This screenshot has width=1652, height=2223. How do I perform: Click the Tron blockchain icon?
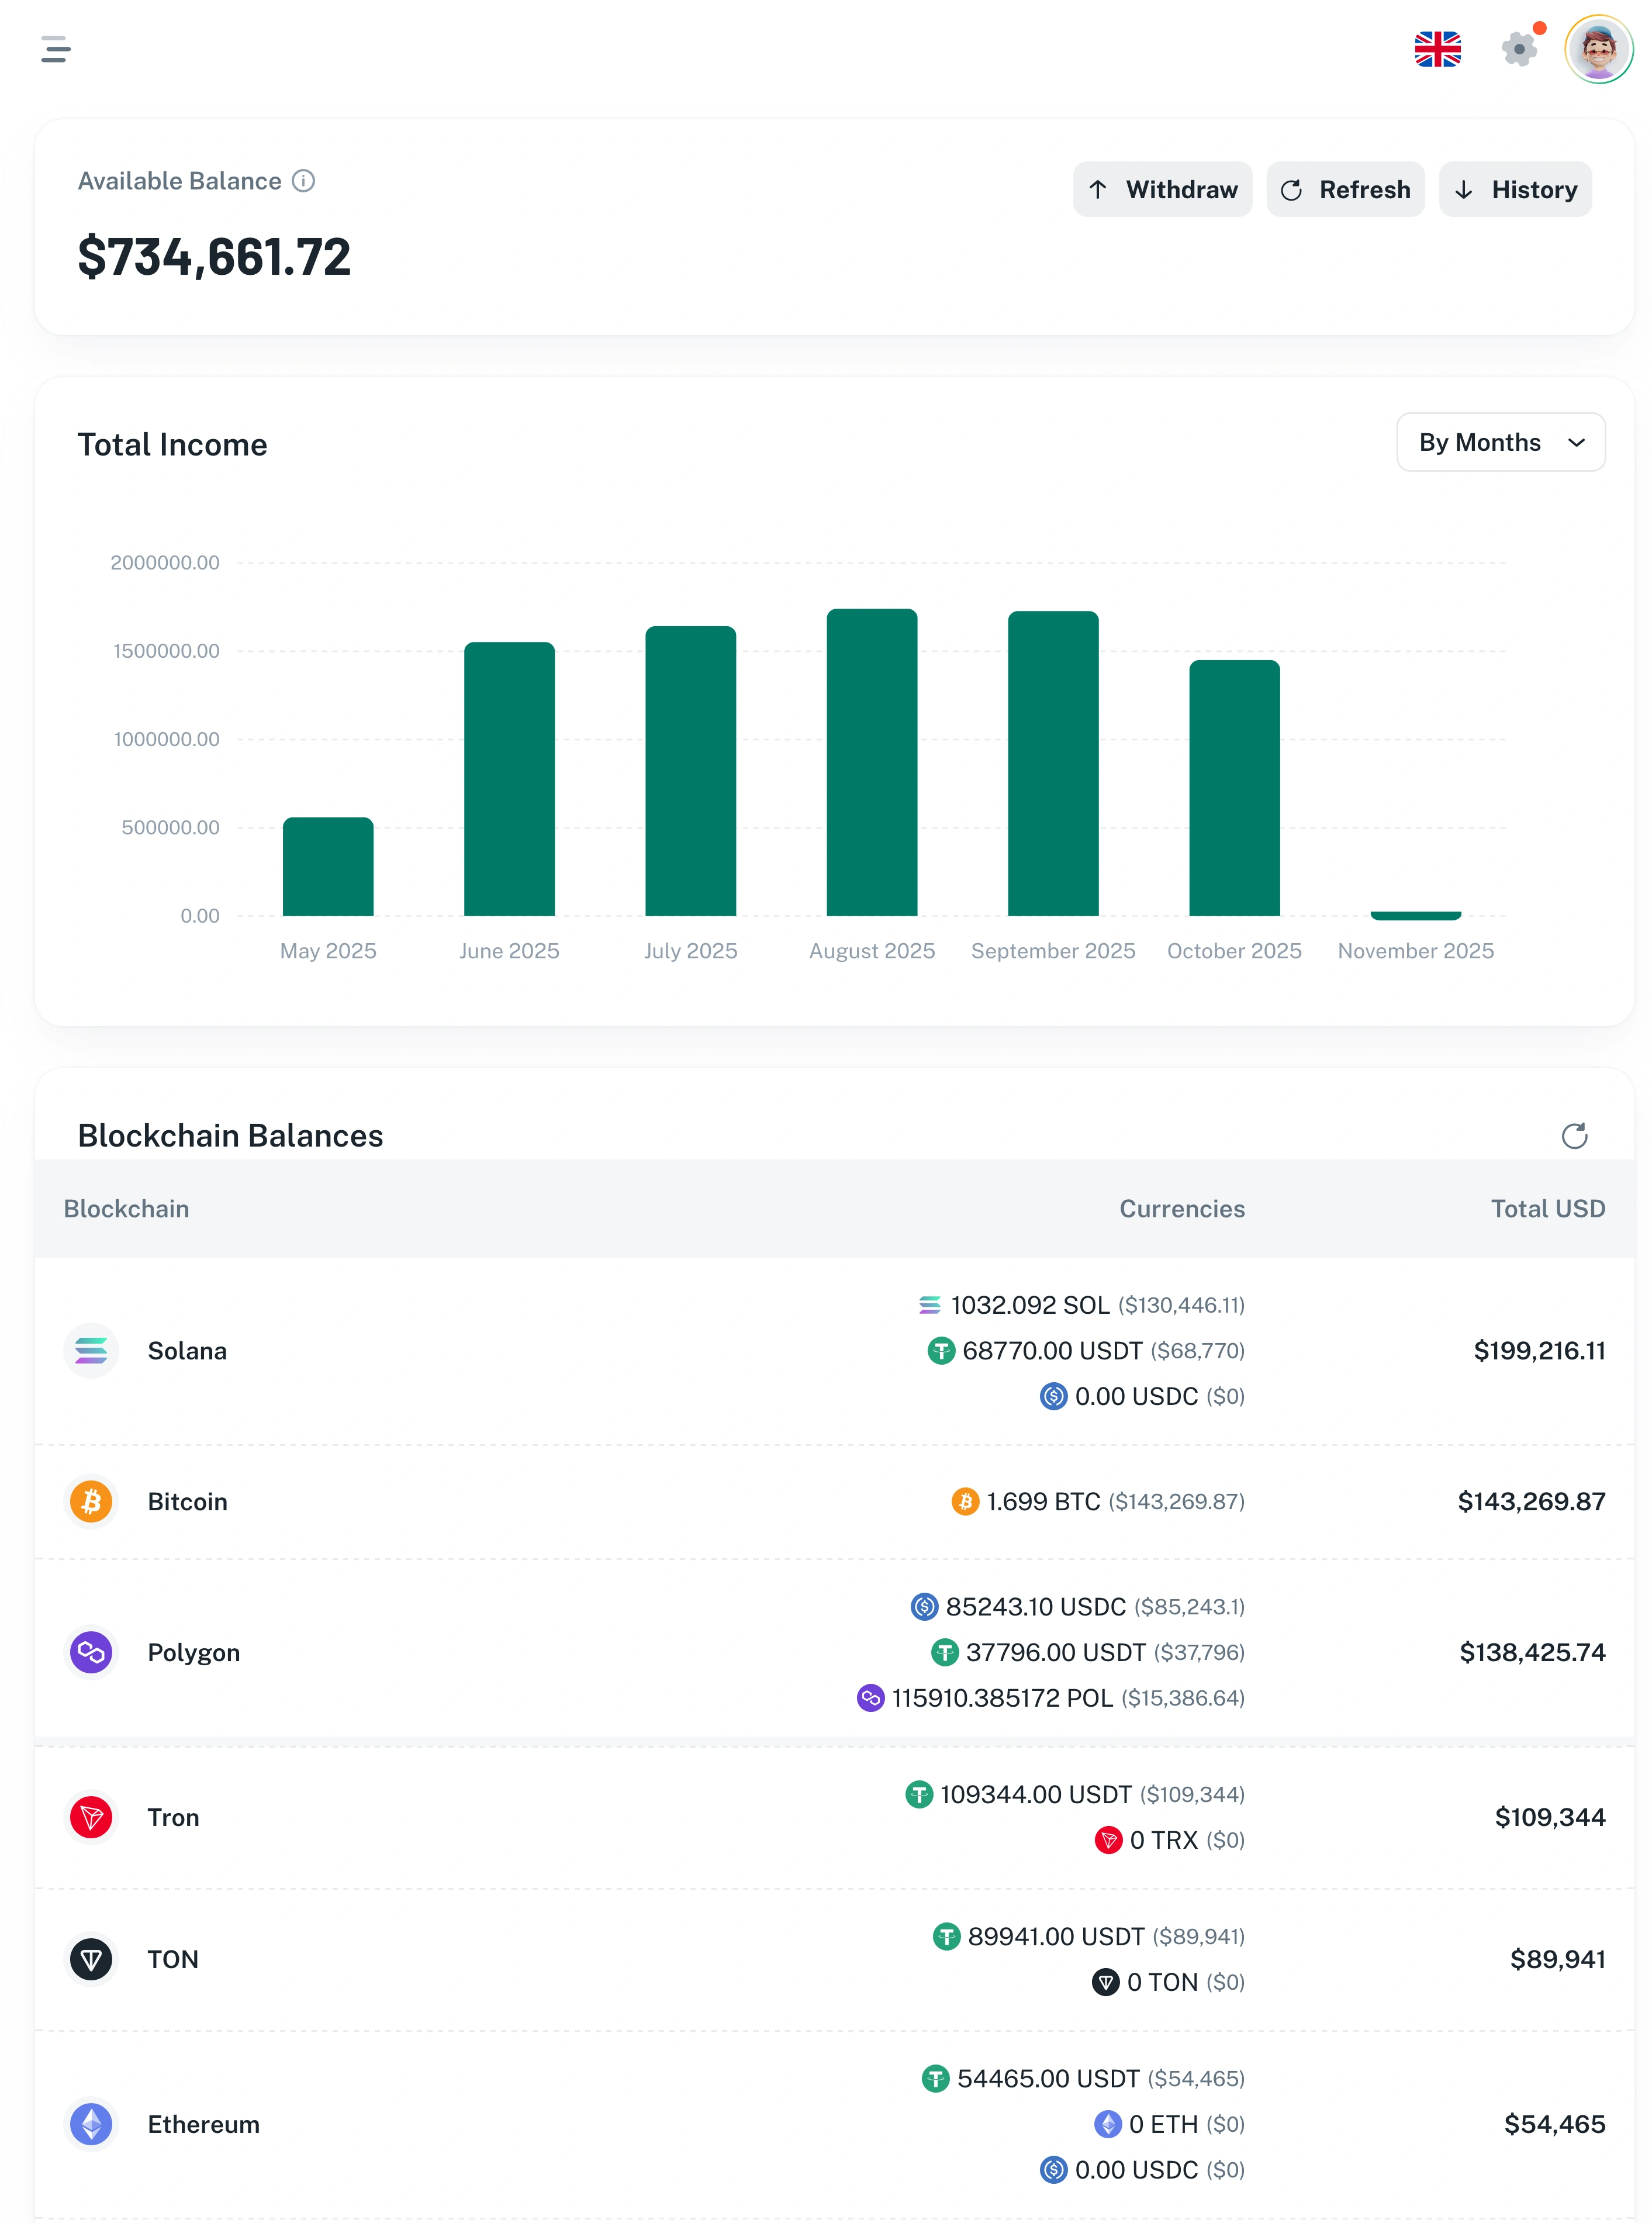pos(91,1818)
